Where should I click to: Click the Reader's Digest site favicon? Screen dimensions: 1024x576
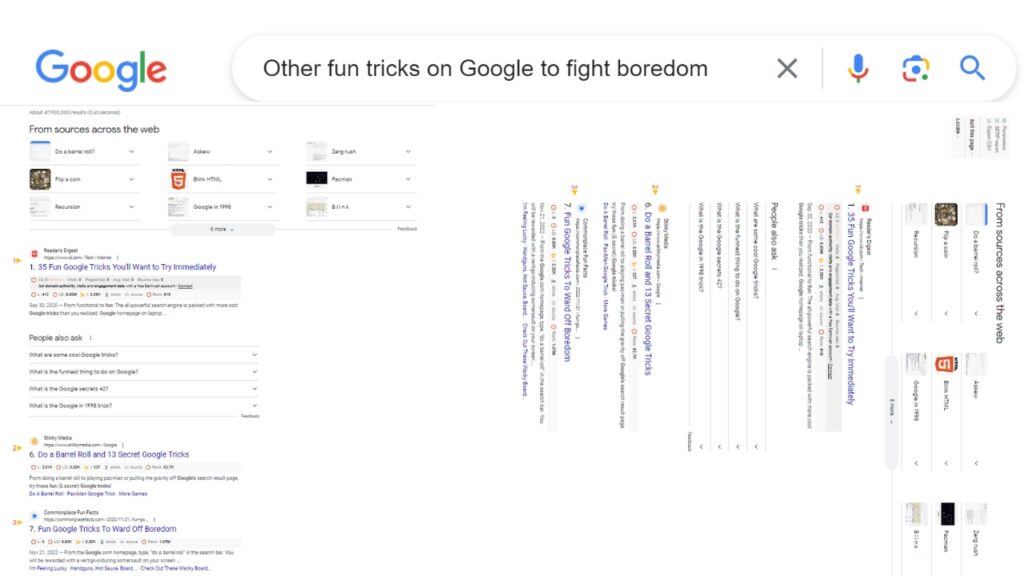click(x=35, y=253)
